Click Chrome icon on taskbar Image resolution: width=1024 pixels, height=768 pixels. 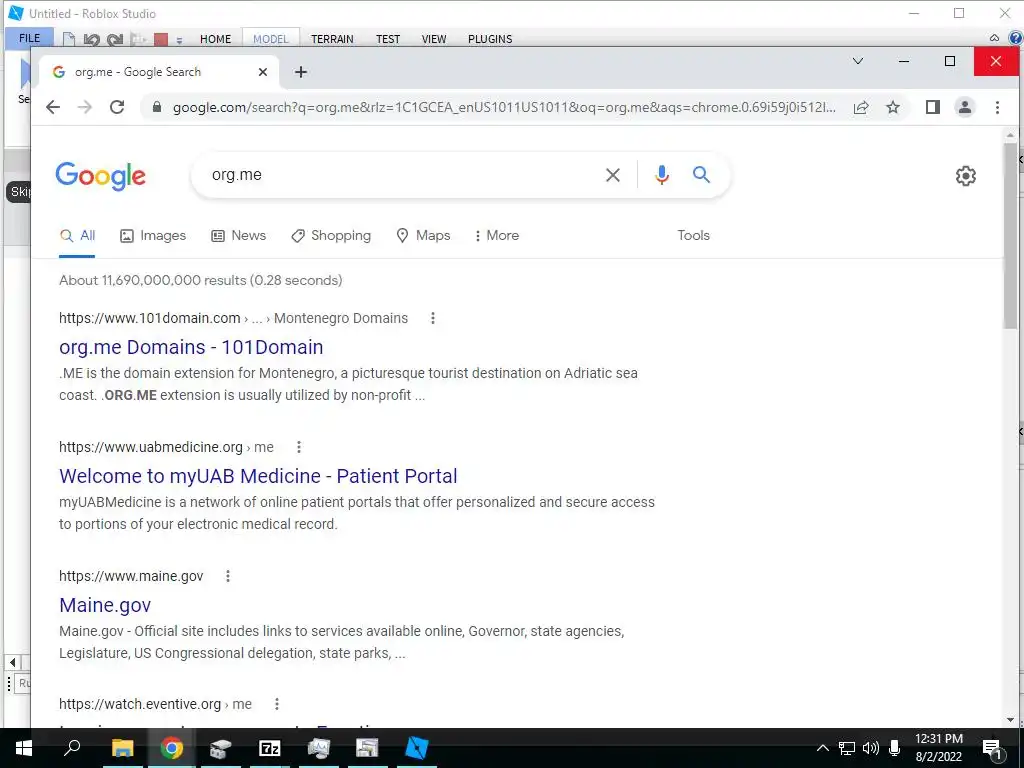(172, 748)
